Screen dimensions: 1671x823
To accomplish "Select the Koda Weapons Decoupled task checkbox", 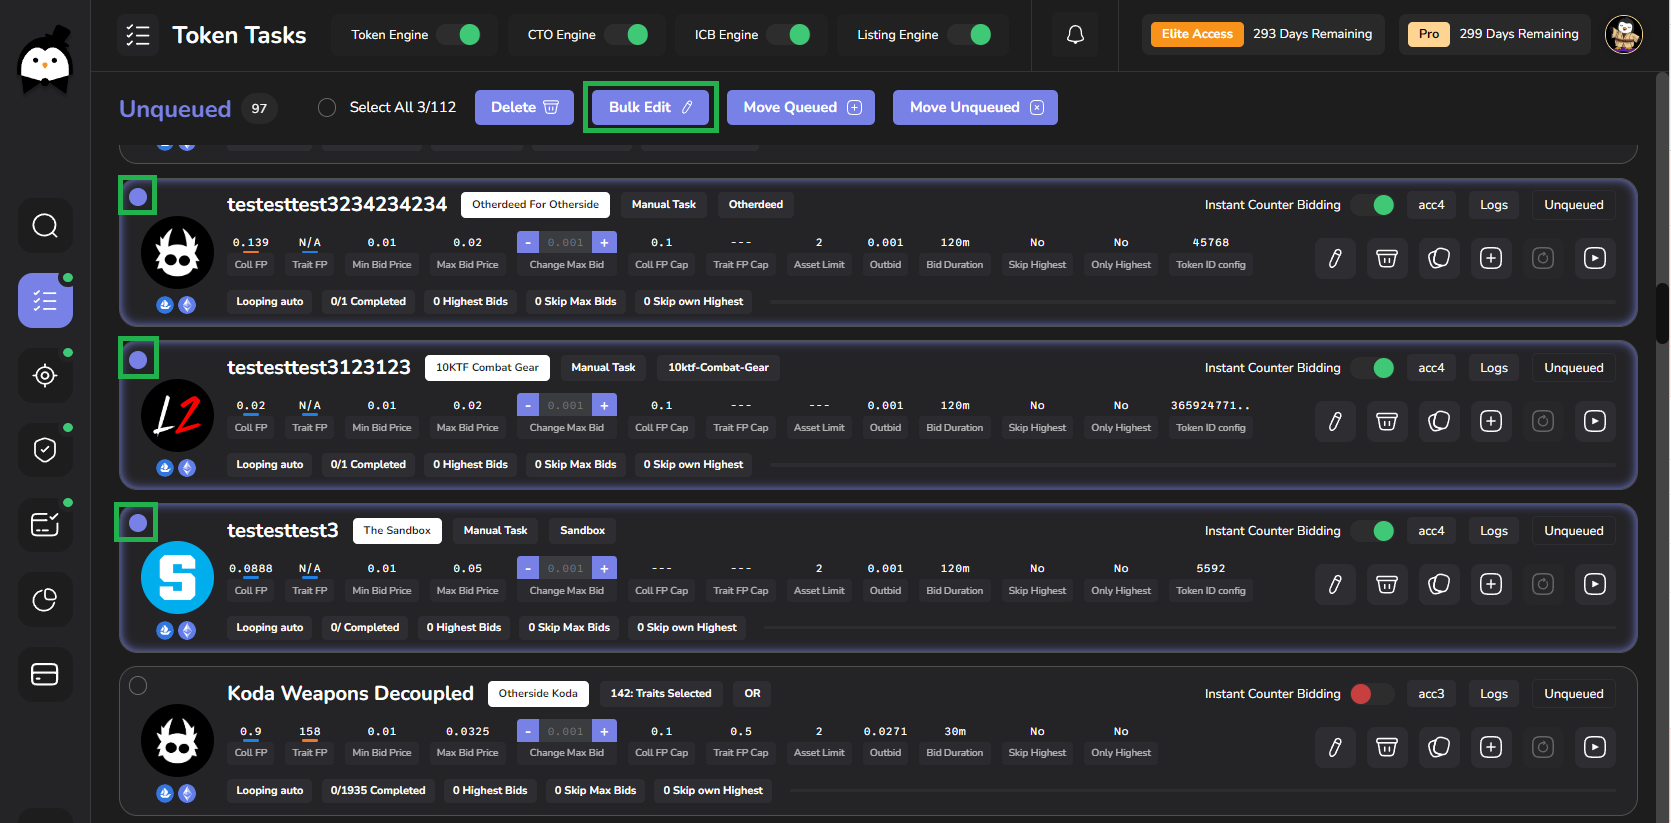I will tap(138, 686).
